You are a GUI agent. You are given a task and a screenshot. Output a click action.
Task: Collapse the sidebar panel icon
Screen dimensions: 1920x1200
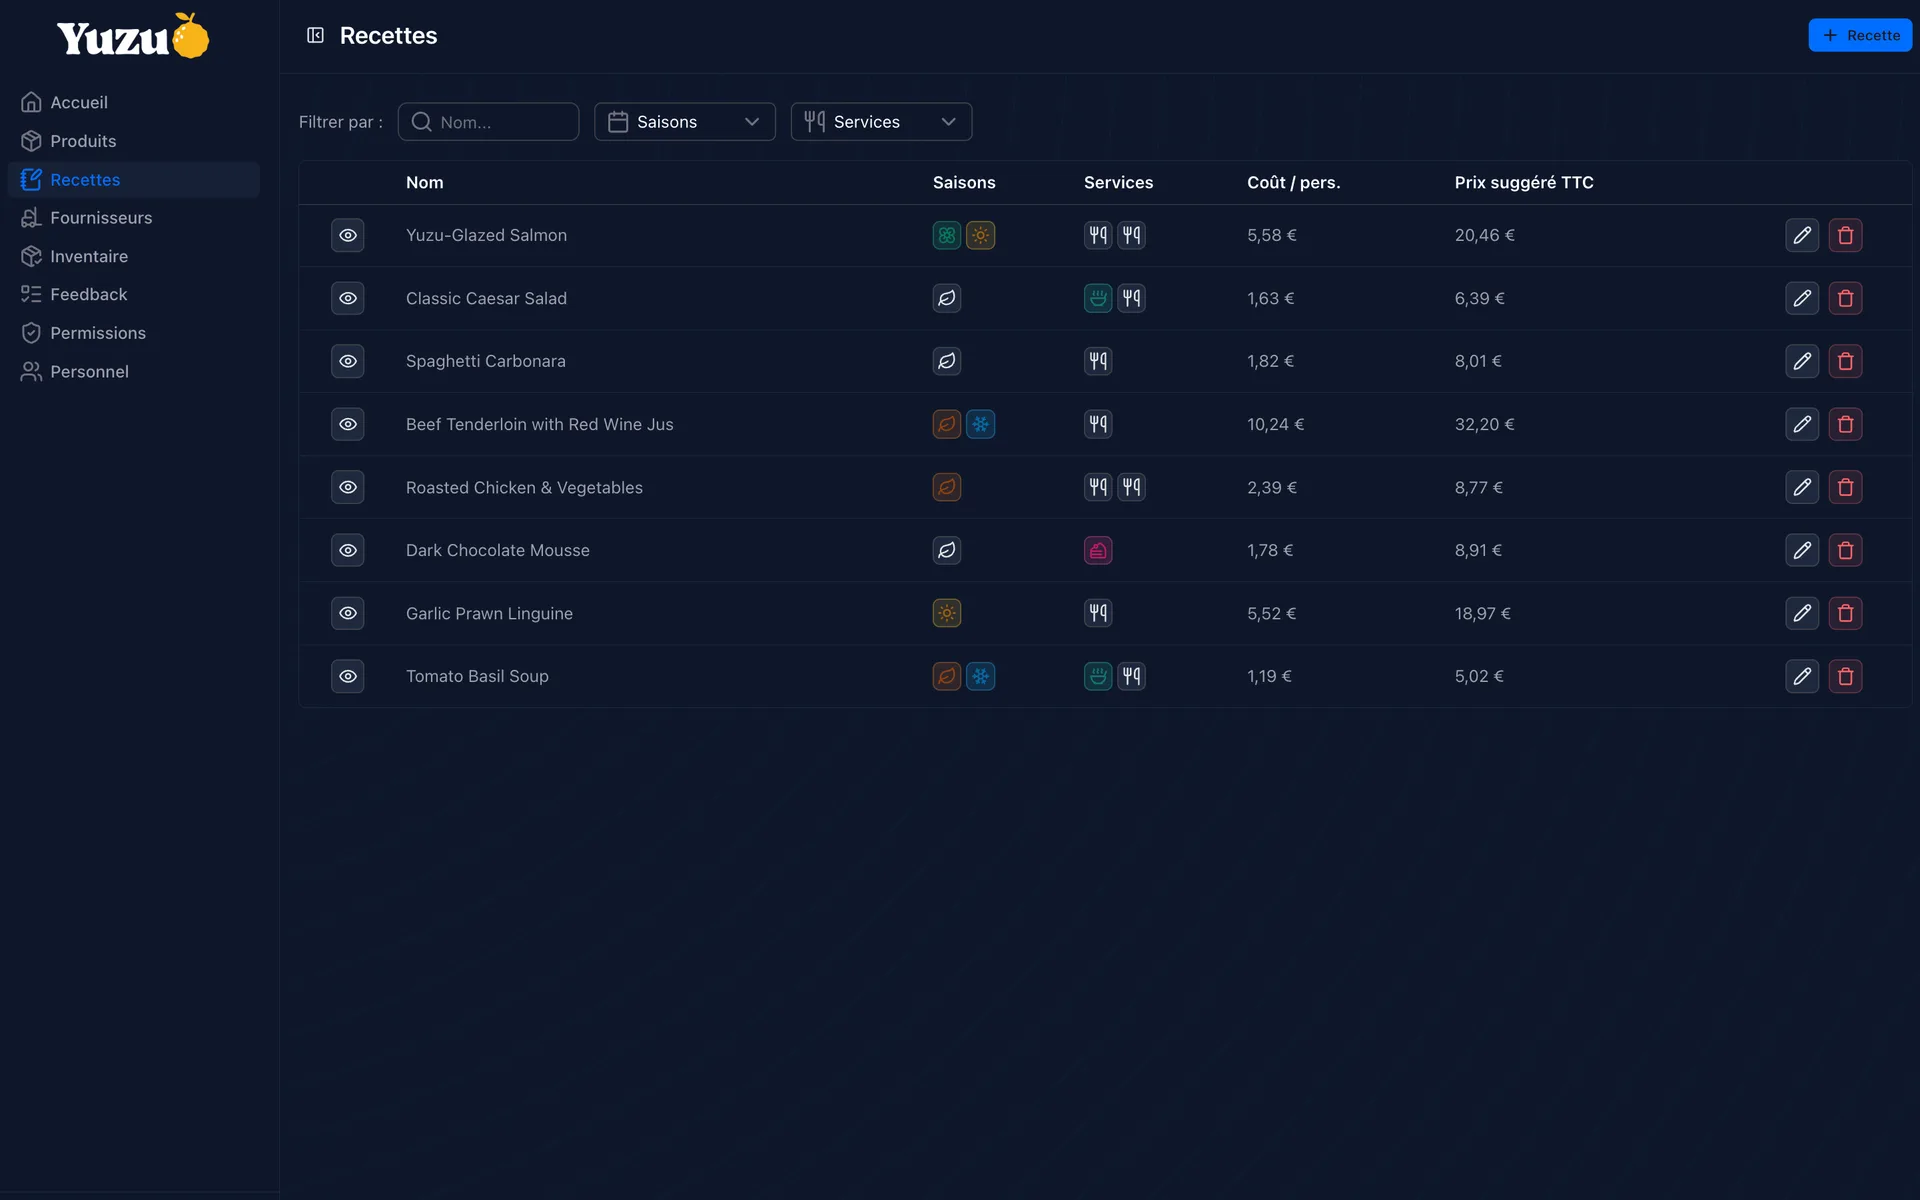(x=315, y=36)
